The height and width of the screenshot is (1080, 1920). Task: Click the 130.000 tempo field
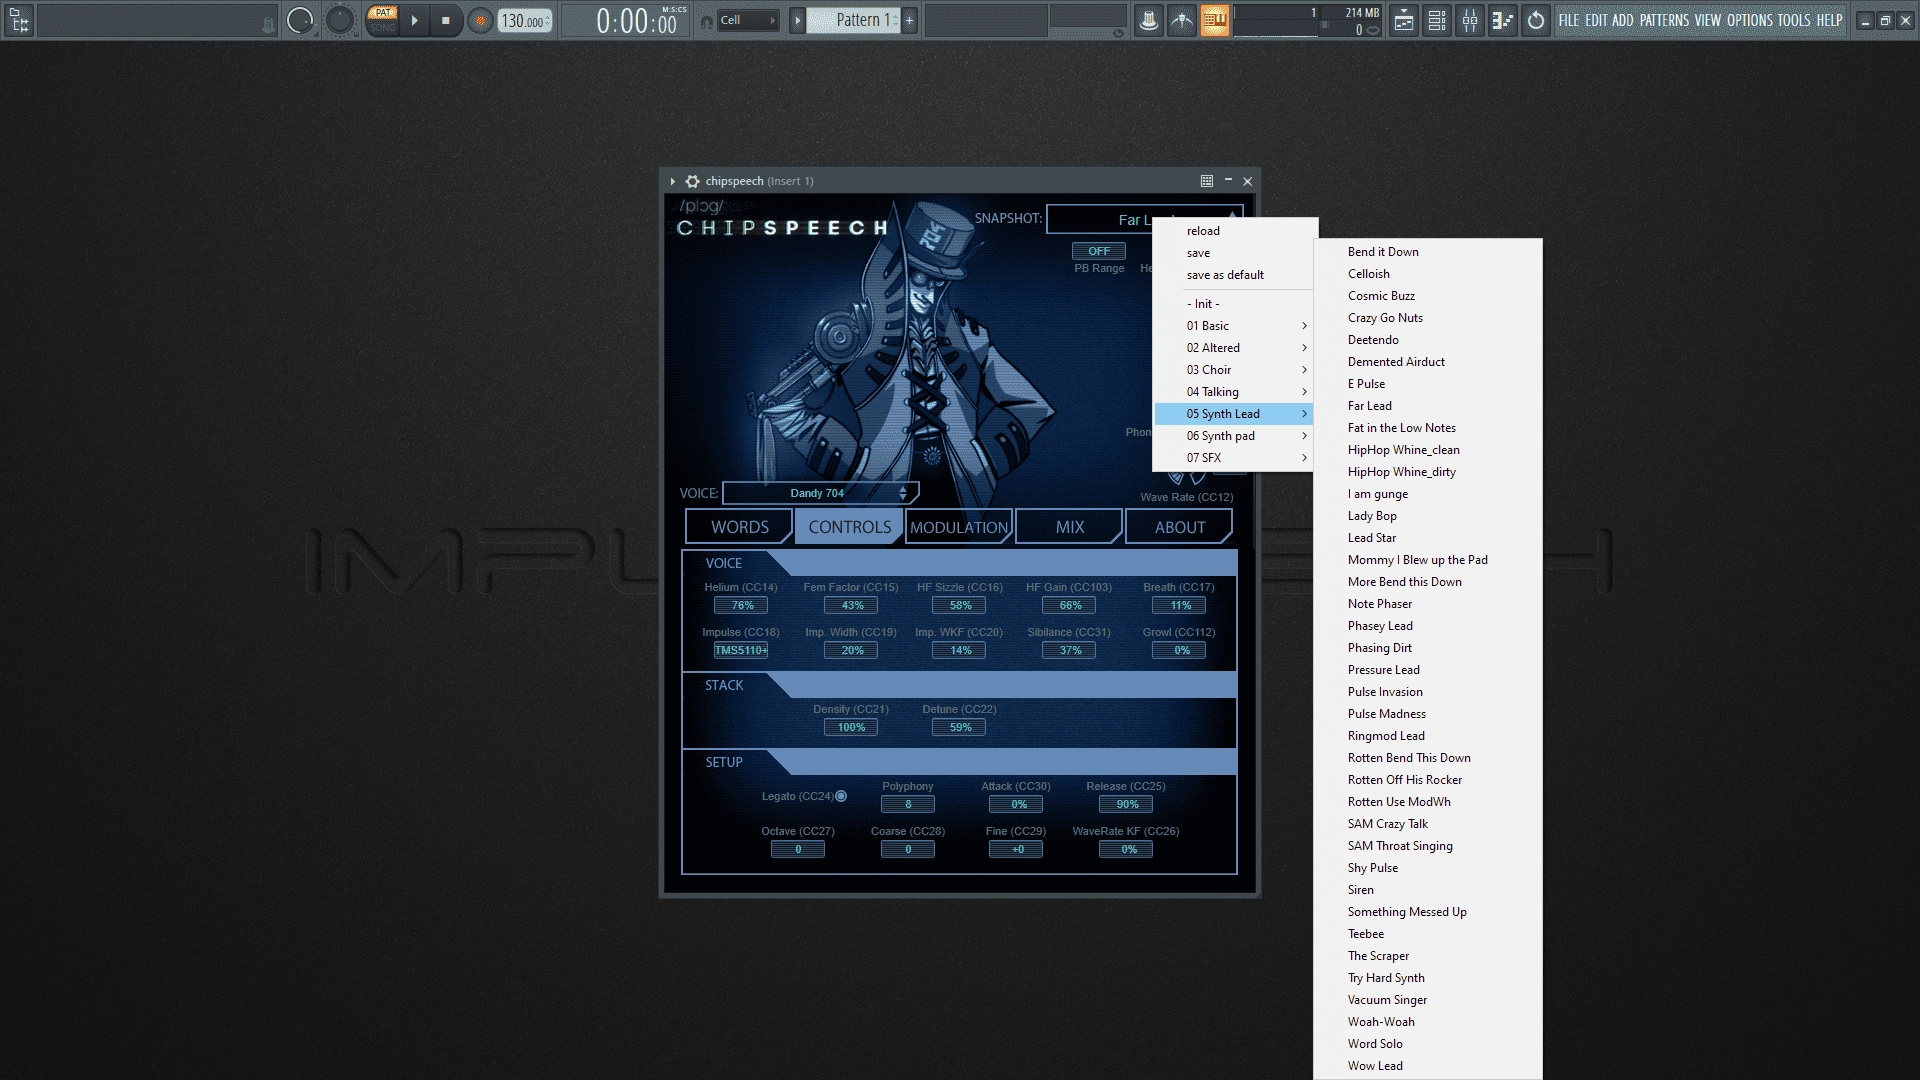(x=525, y=21)
